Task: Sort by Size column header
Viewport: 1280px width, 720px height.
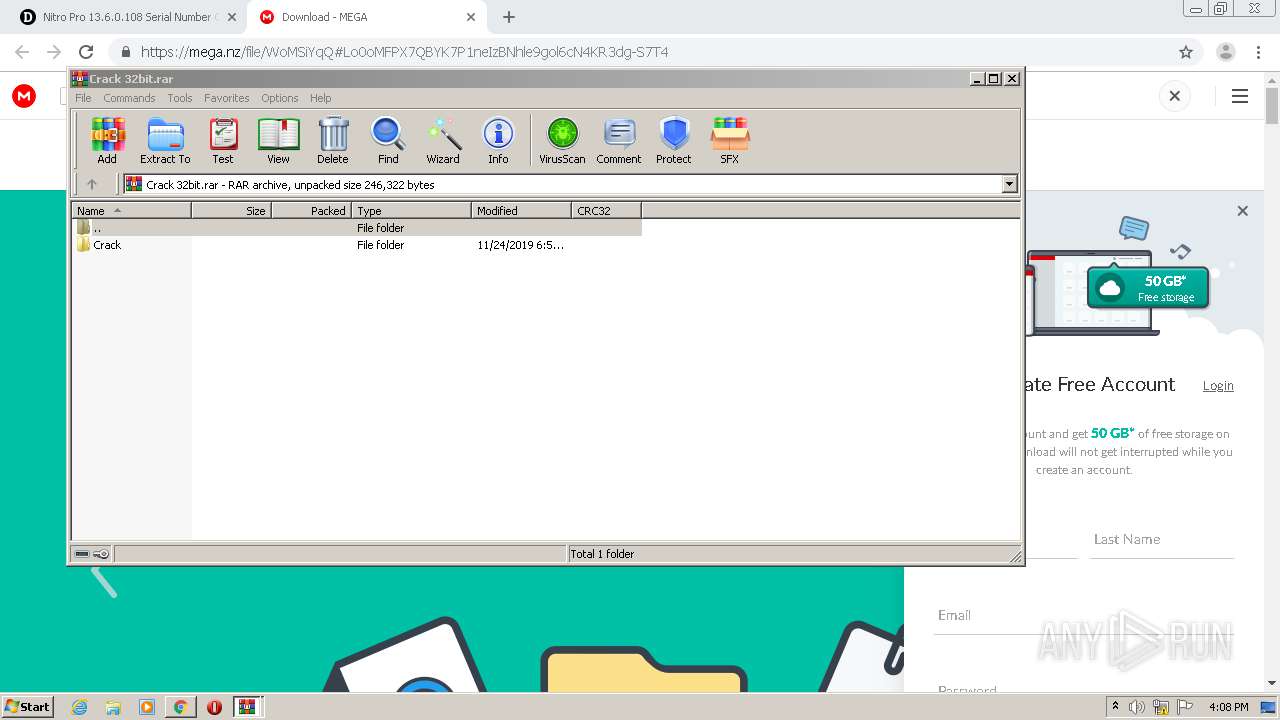Action: 231,210
